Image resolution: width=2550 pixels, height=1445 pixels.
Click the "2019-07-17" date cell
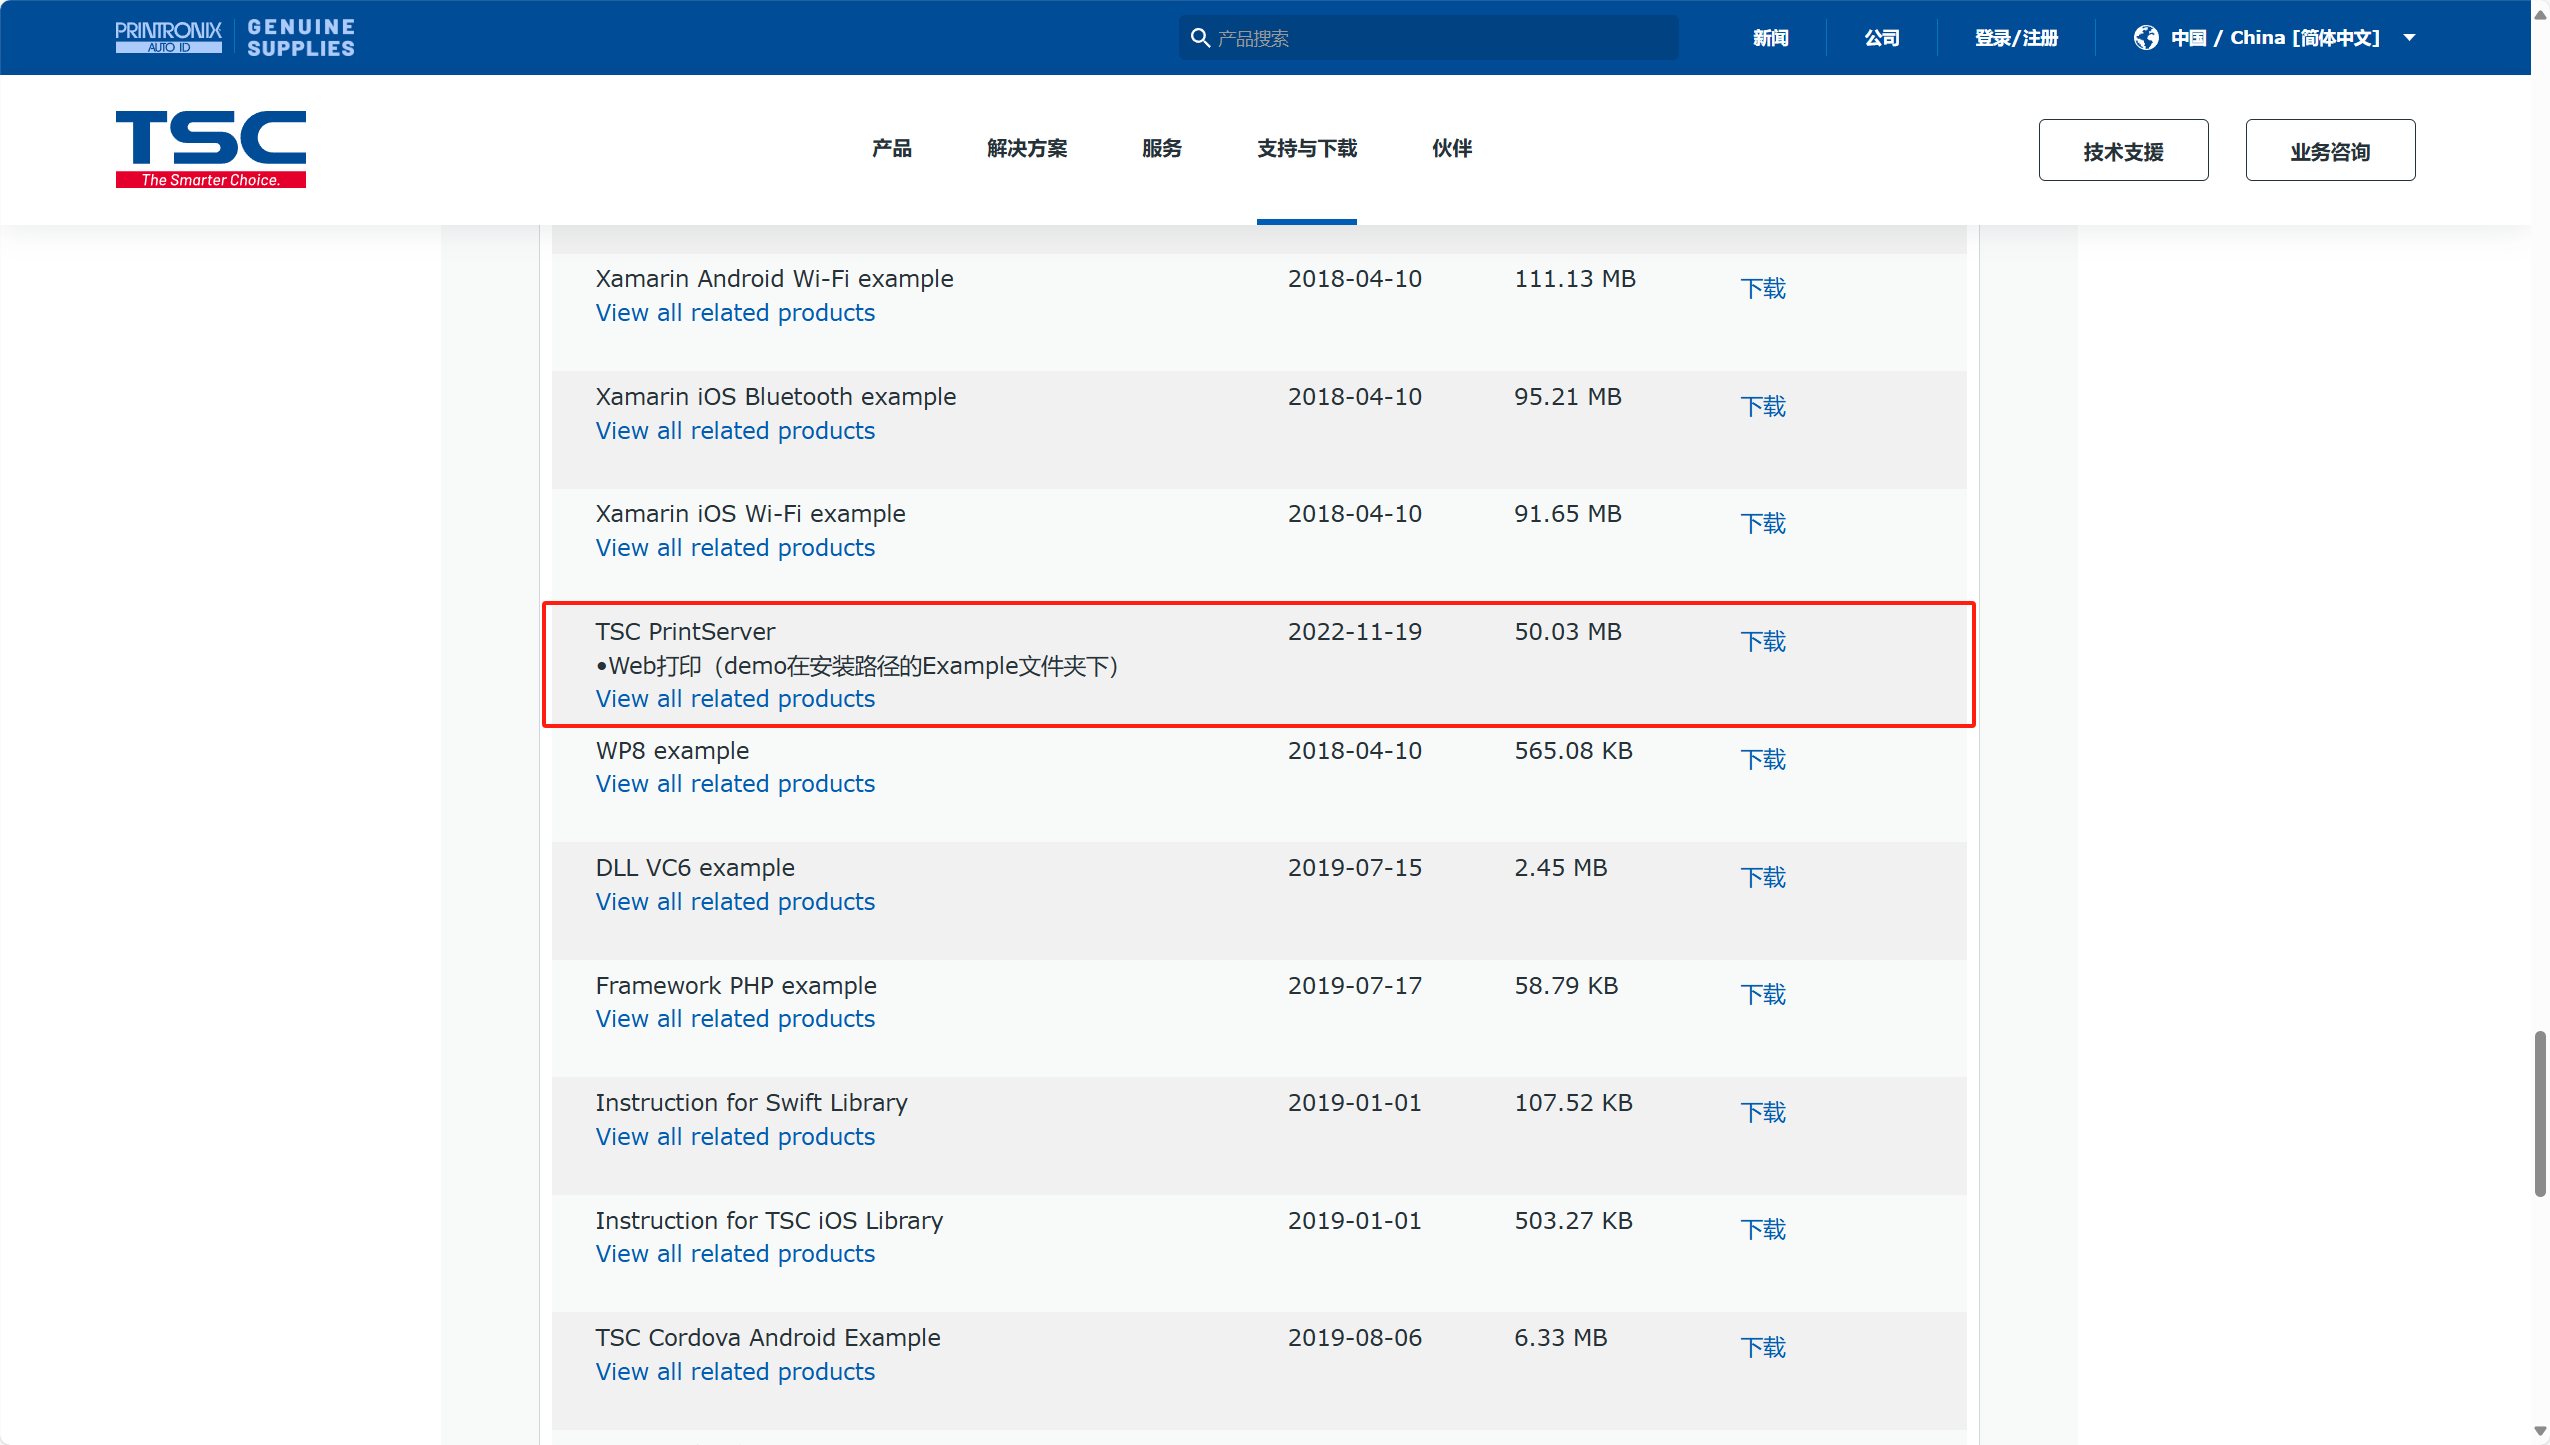click(x=1354, y=986)
